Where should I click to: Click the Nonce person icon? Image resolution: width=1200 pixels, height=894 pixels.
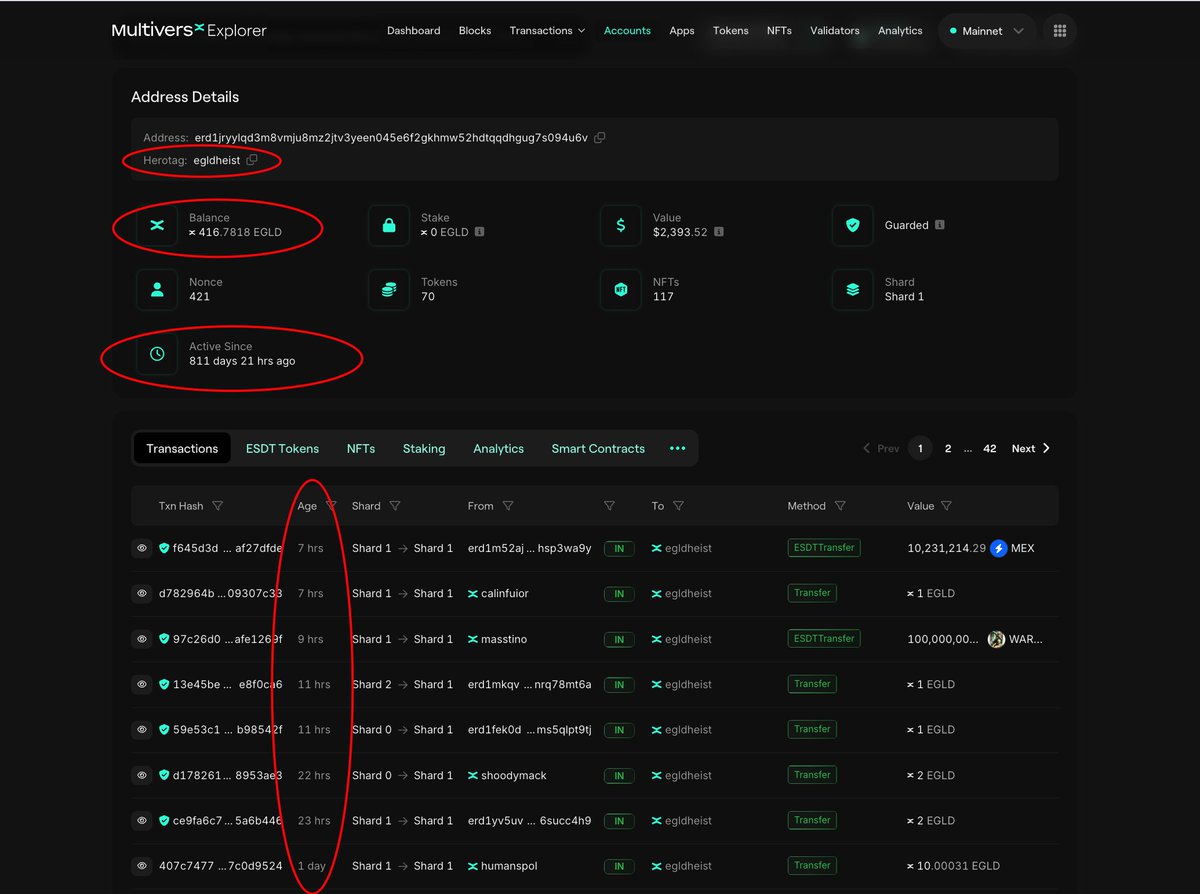pyautogui.click(x=157, y=290)
